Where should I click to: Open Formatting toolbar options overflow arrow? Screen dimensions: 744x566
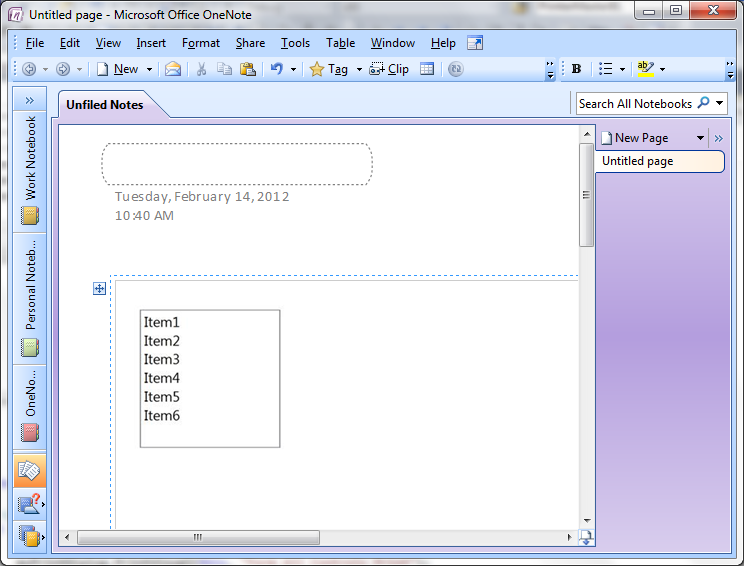(x=730, y=70)
